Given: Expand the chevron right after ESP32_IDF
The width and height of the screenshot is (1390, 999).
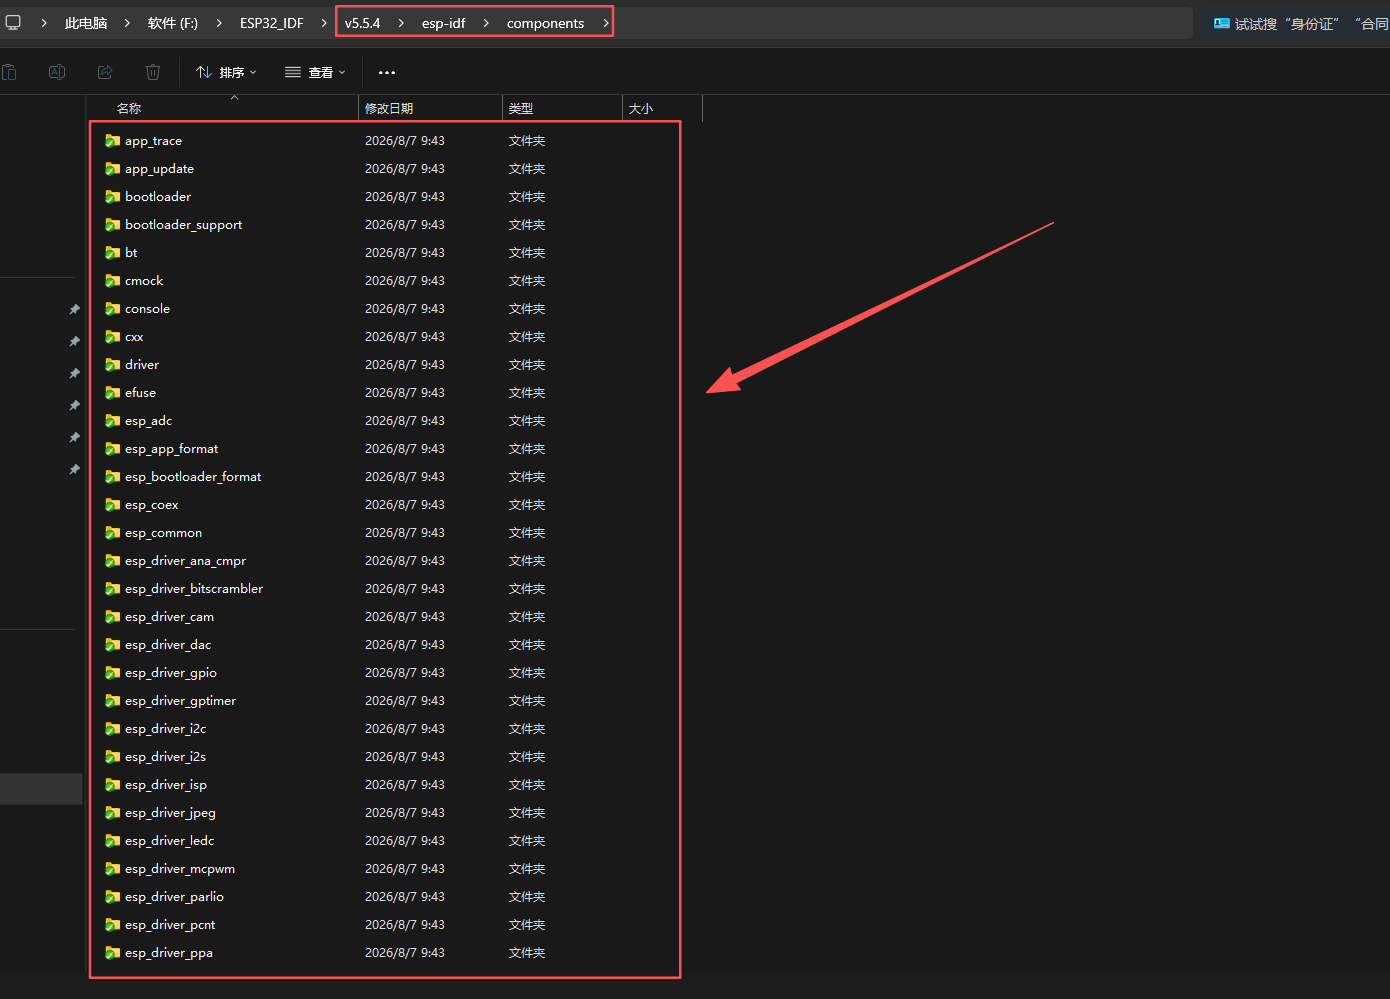Looking at the screenshot, I should click(x=324, y=23).
